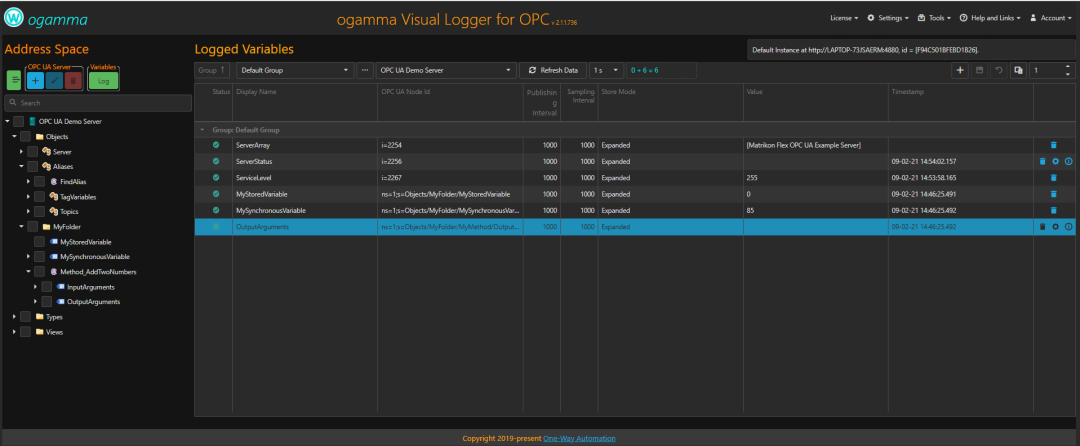This screenshot has height=446, width=1080.
Task: Expand the Topics tree node
Action: tap(28, 211)
